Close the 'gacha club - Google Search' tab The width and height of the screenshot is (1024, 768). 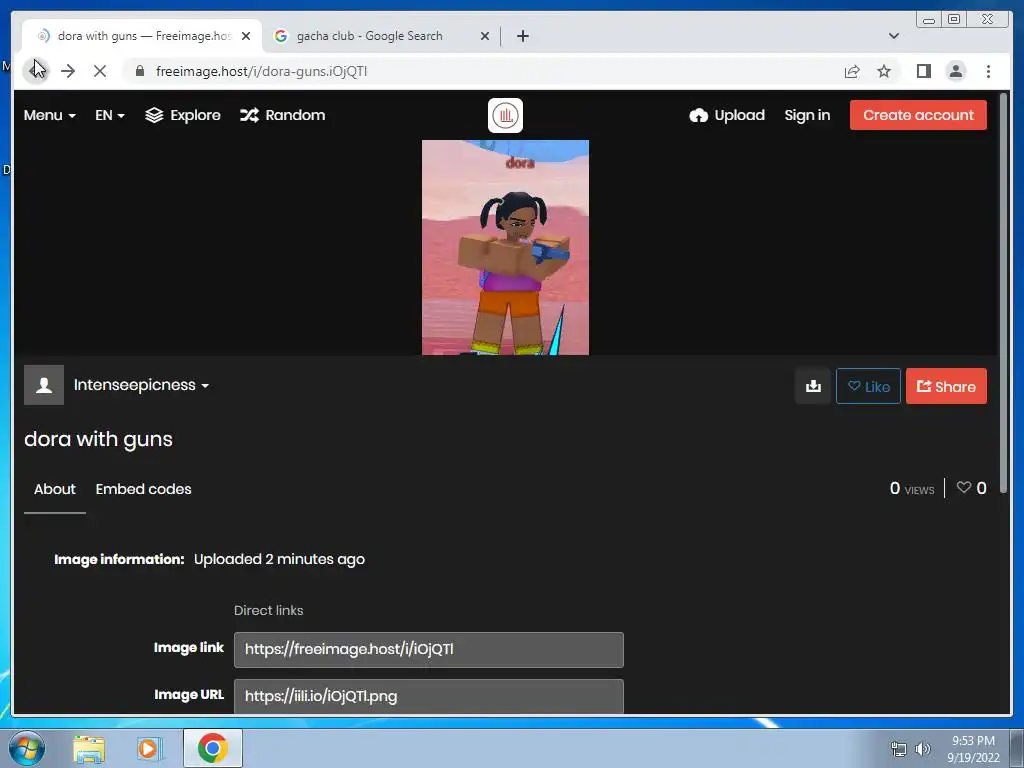[x=485, y=36]
